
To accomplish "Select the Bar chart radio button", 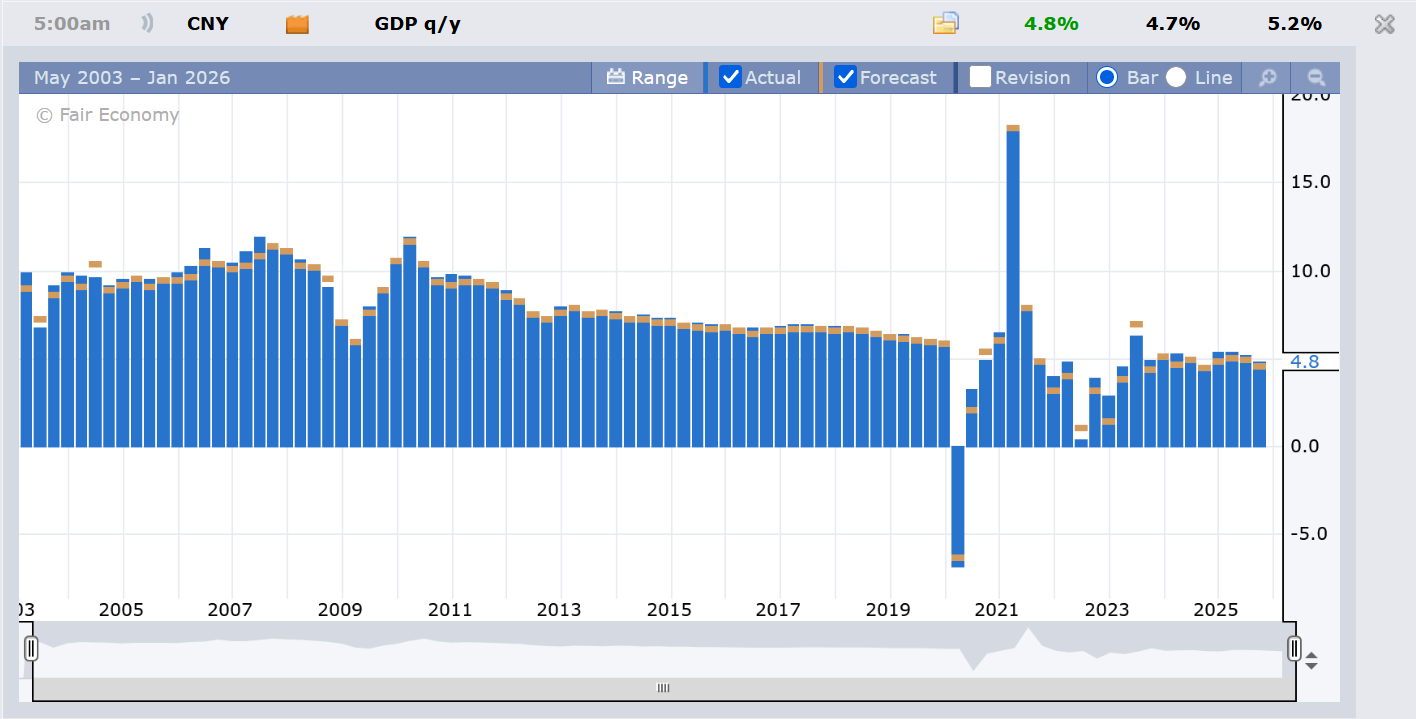I will (x=1107, y=77).
